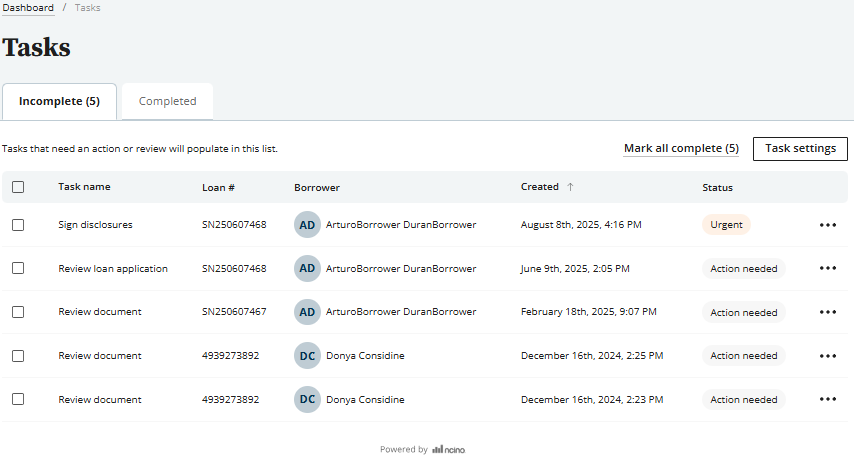Go to Dashboard breadcrumb link
The width and height of the screenshot is (854, 456).
(x=28, y=8)
